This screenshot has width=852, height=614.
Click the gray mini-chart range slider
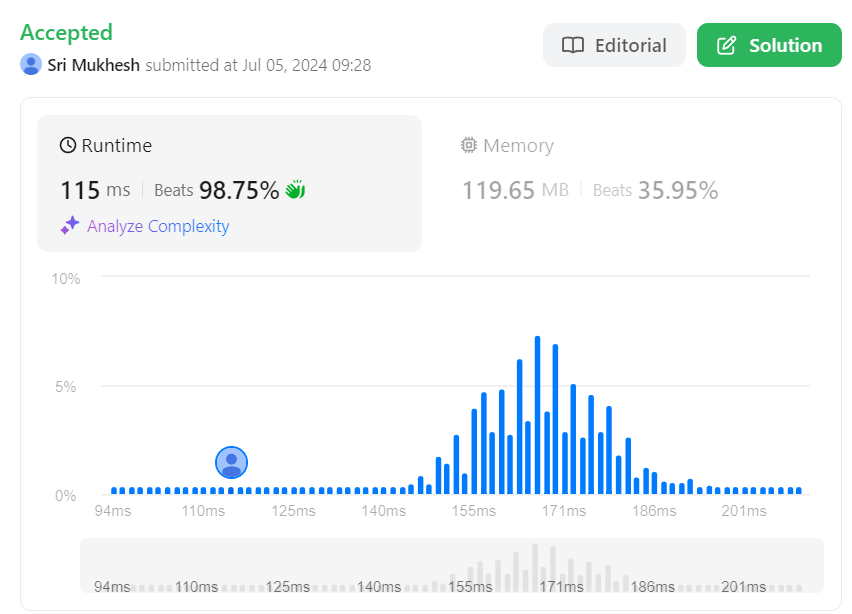(451, 566)
